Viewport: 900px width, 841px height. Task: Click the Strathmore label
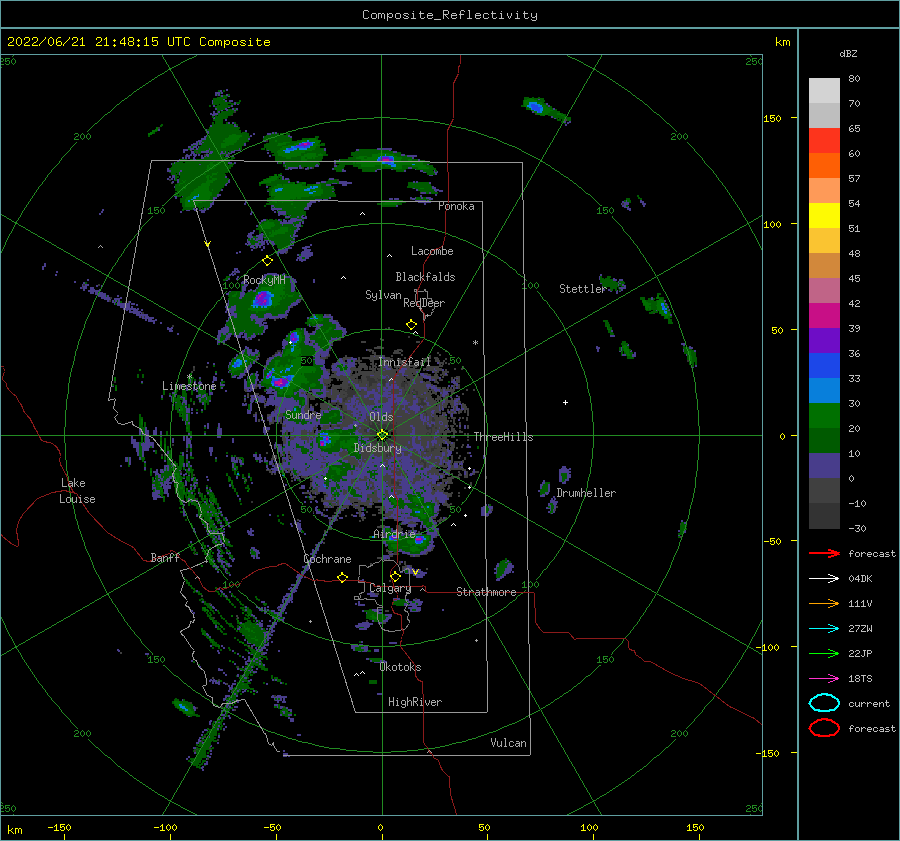click(486, 592)
